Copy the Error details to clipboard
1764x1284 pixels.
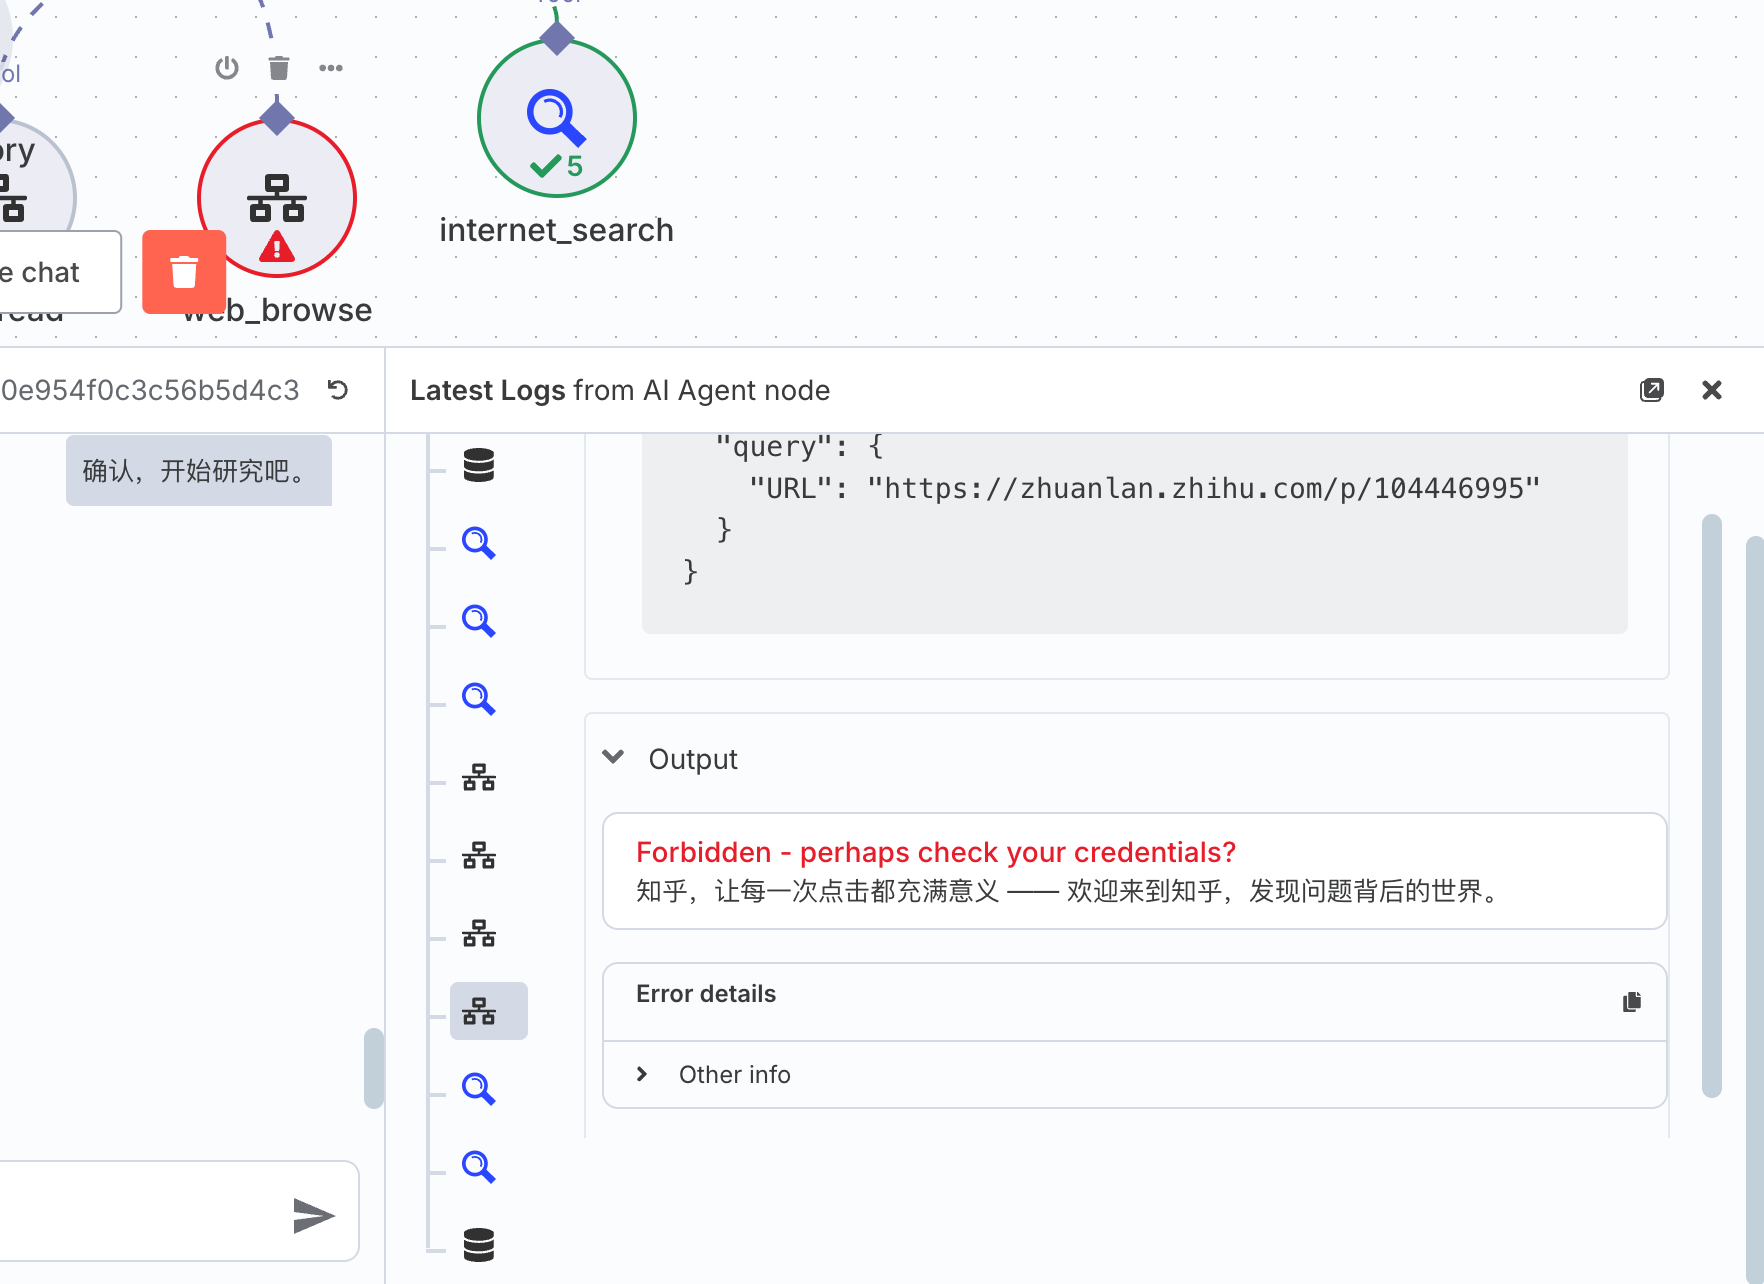[x=1632, y=1002]
